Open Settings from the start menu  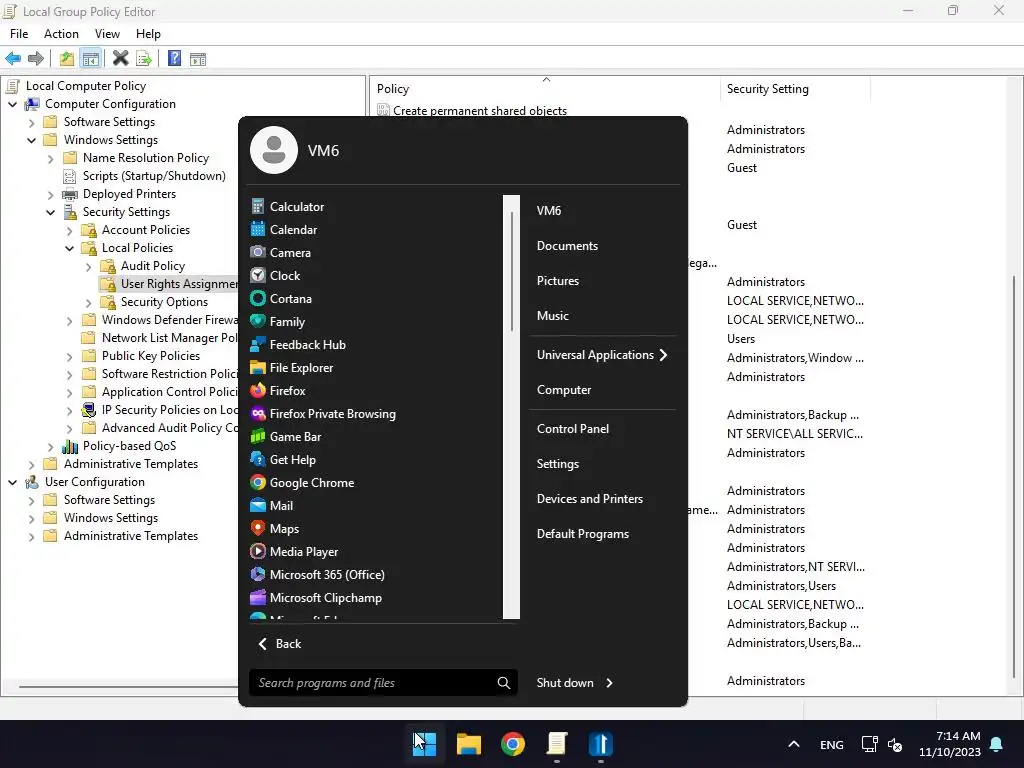558,464
